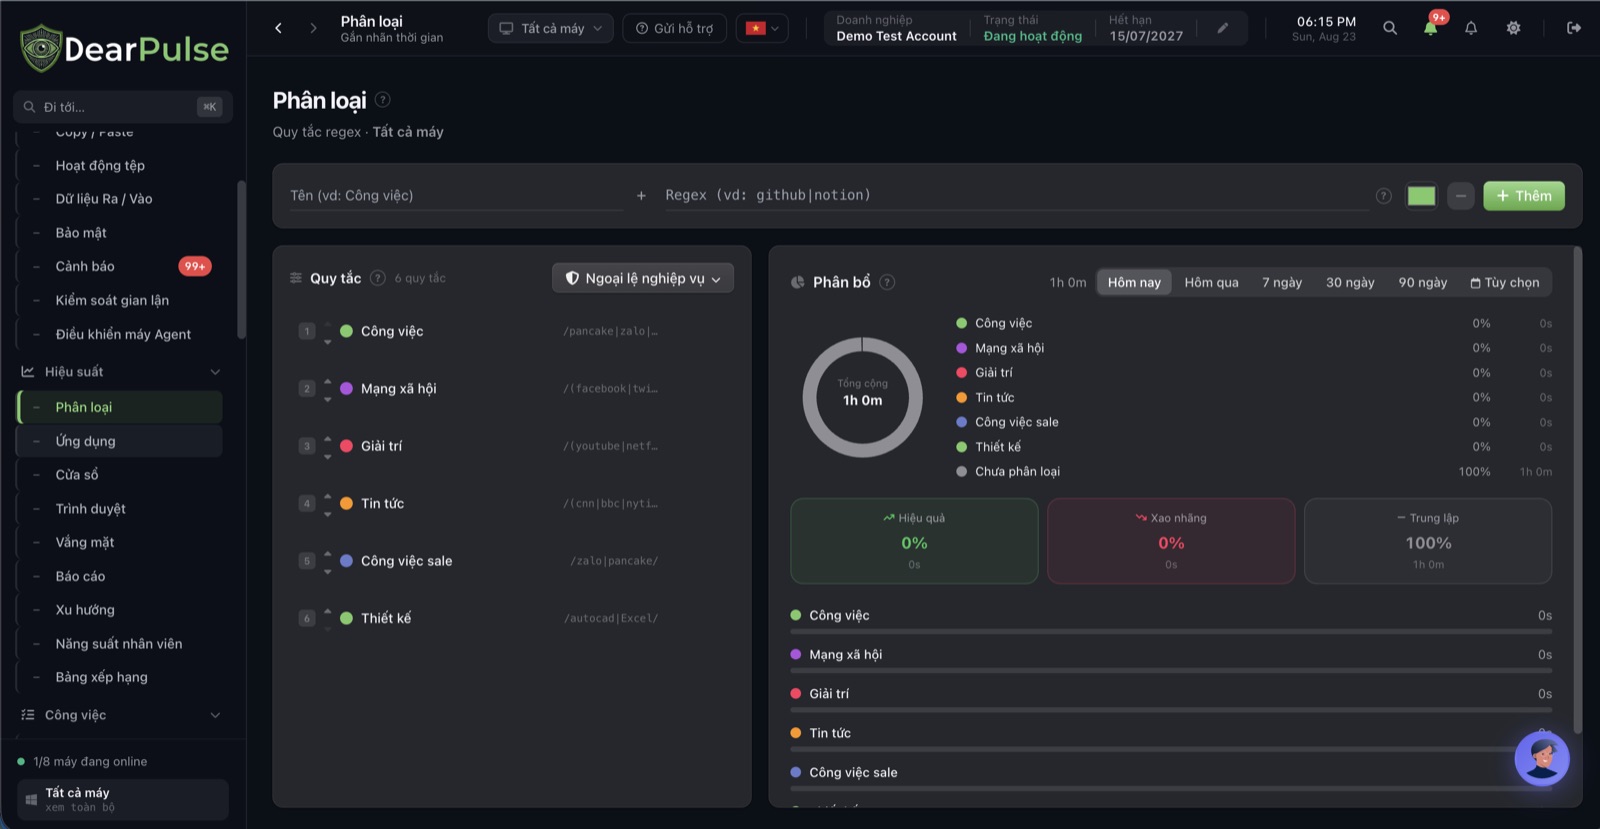Click the help icon beside Phân loại title
The width and height of the screenshot is (1600, 829).
[x=383, y=100]
